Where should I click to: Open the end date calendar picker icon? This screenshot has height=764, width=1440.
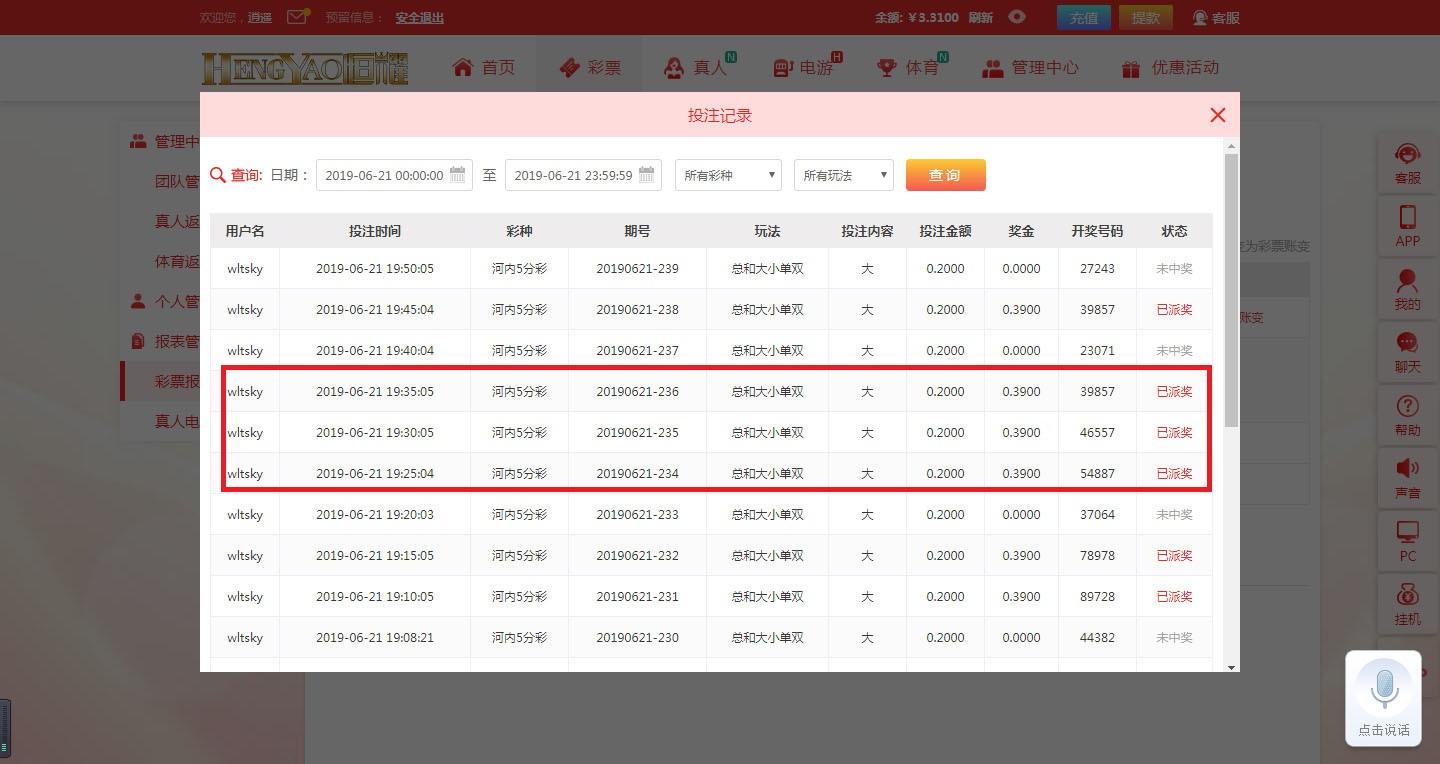coord(646,174)
